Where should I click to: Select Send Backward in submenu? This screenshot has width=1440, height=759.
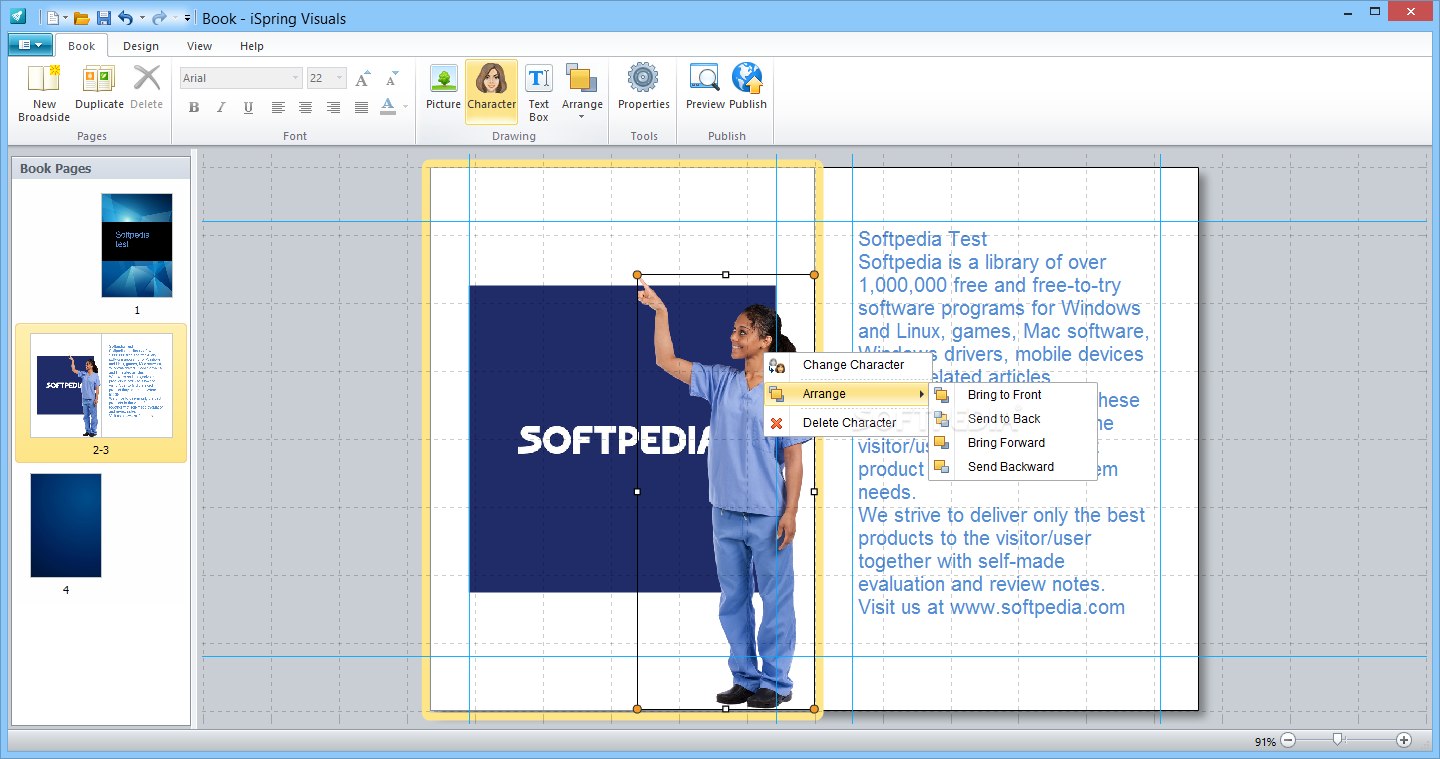tap(1013, 467)
